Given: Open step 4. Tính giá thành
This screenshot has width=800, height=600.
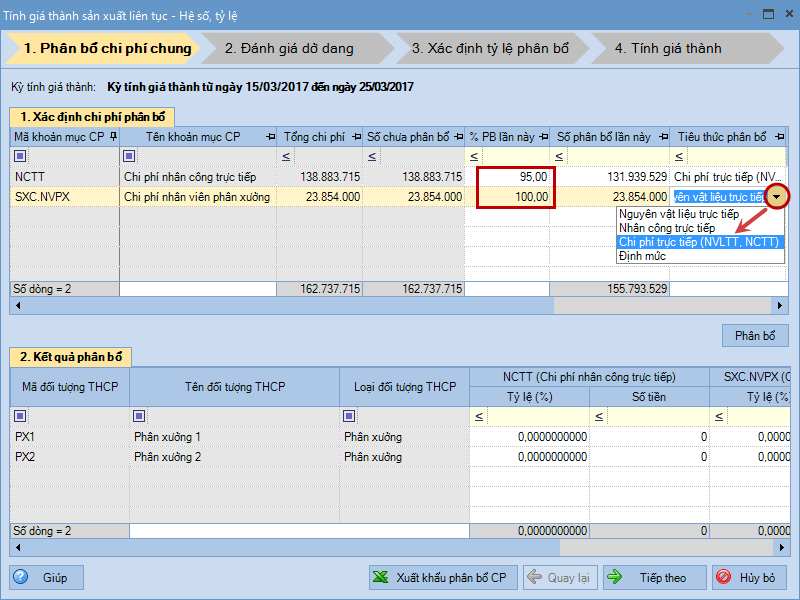Looking at the screenshot, I should pyautogui.click(x=667, y=48).
